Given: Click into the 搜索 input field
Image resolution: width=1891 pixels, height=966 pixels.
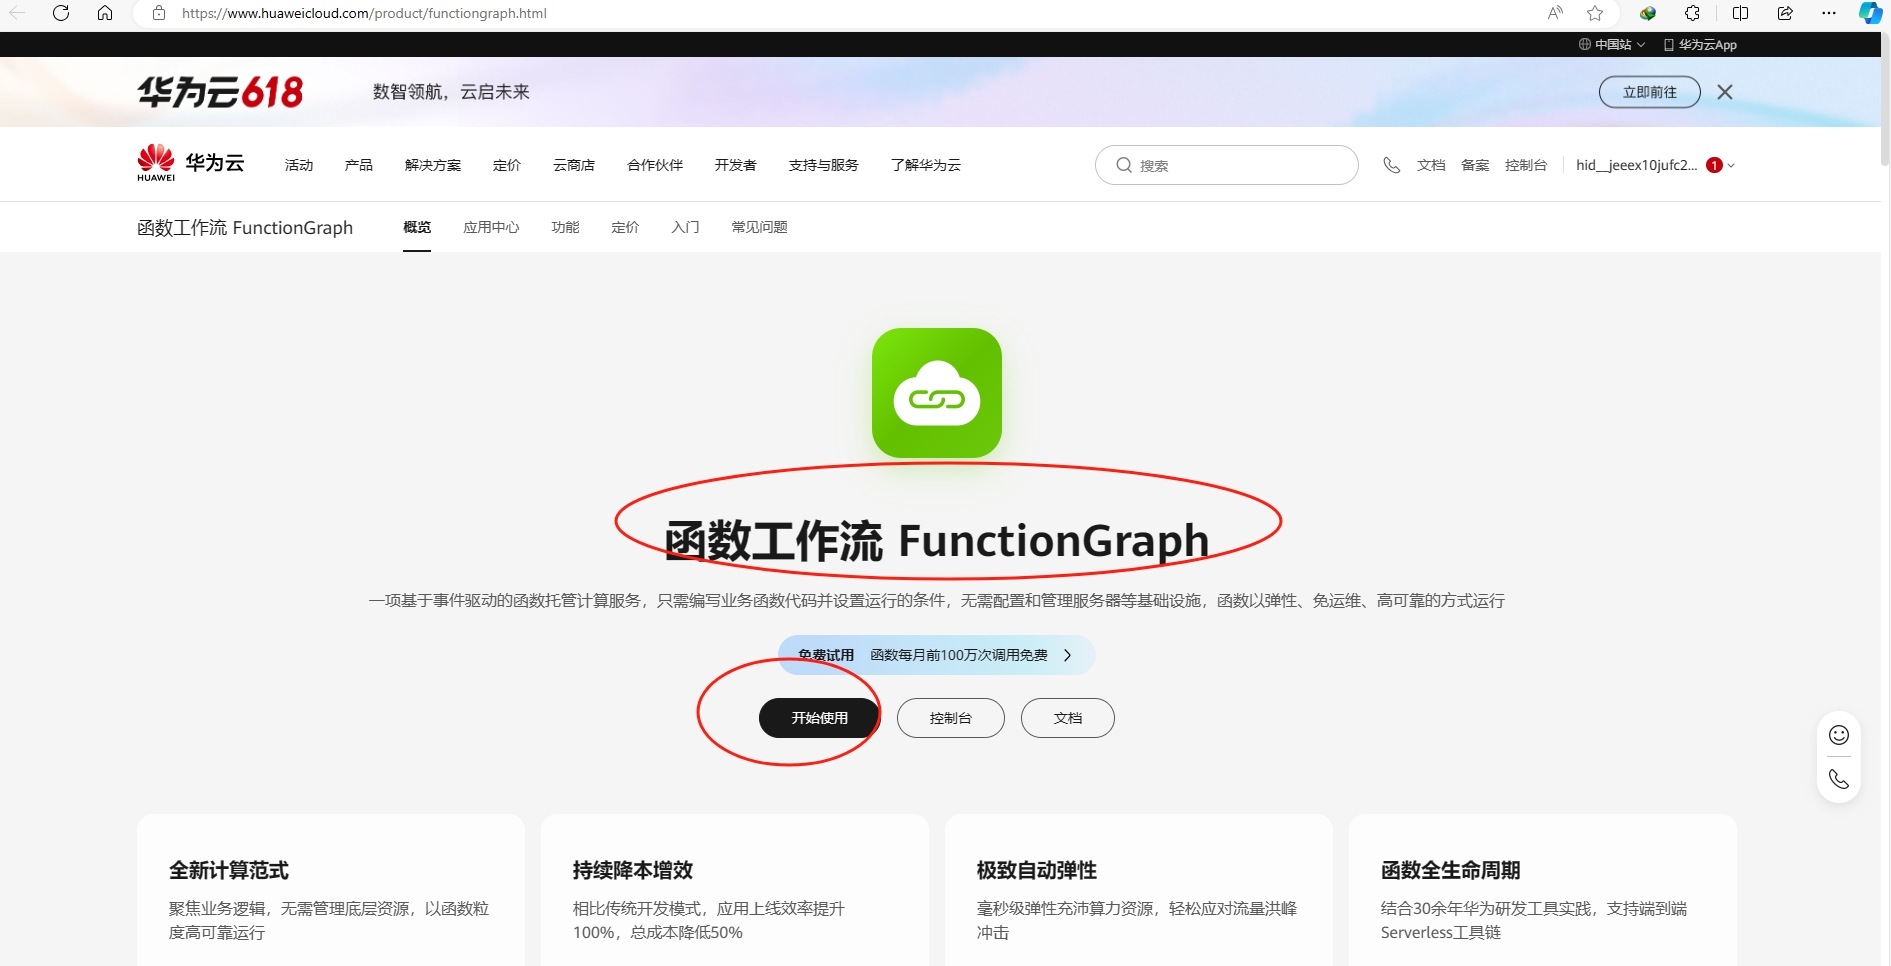Looking at the screenshot, I should (x=1227, y=165).
